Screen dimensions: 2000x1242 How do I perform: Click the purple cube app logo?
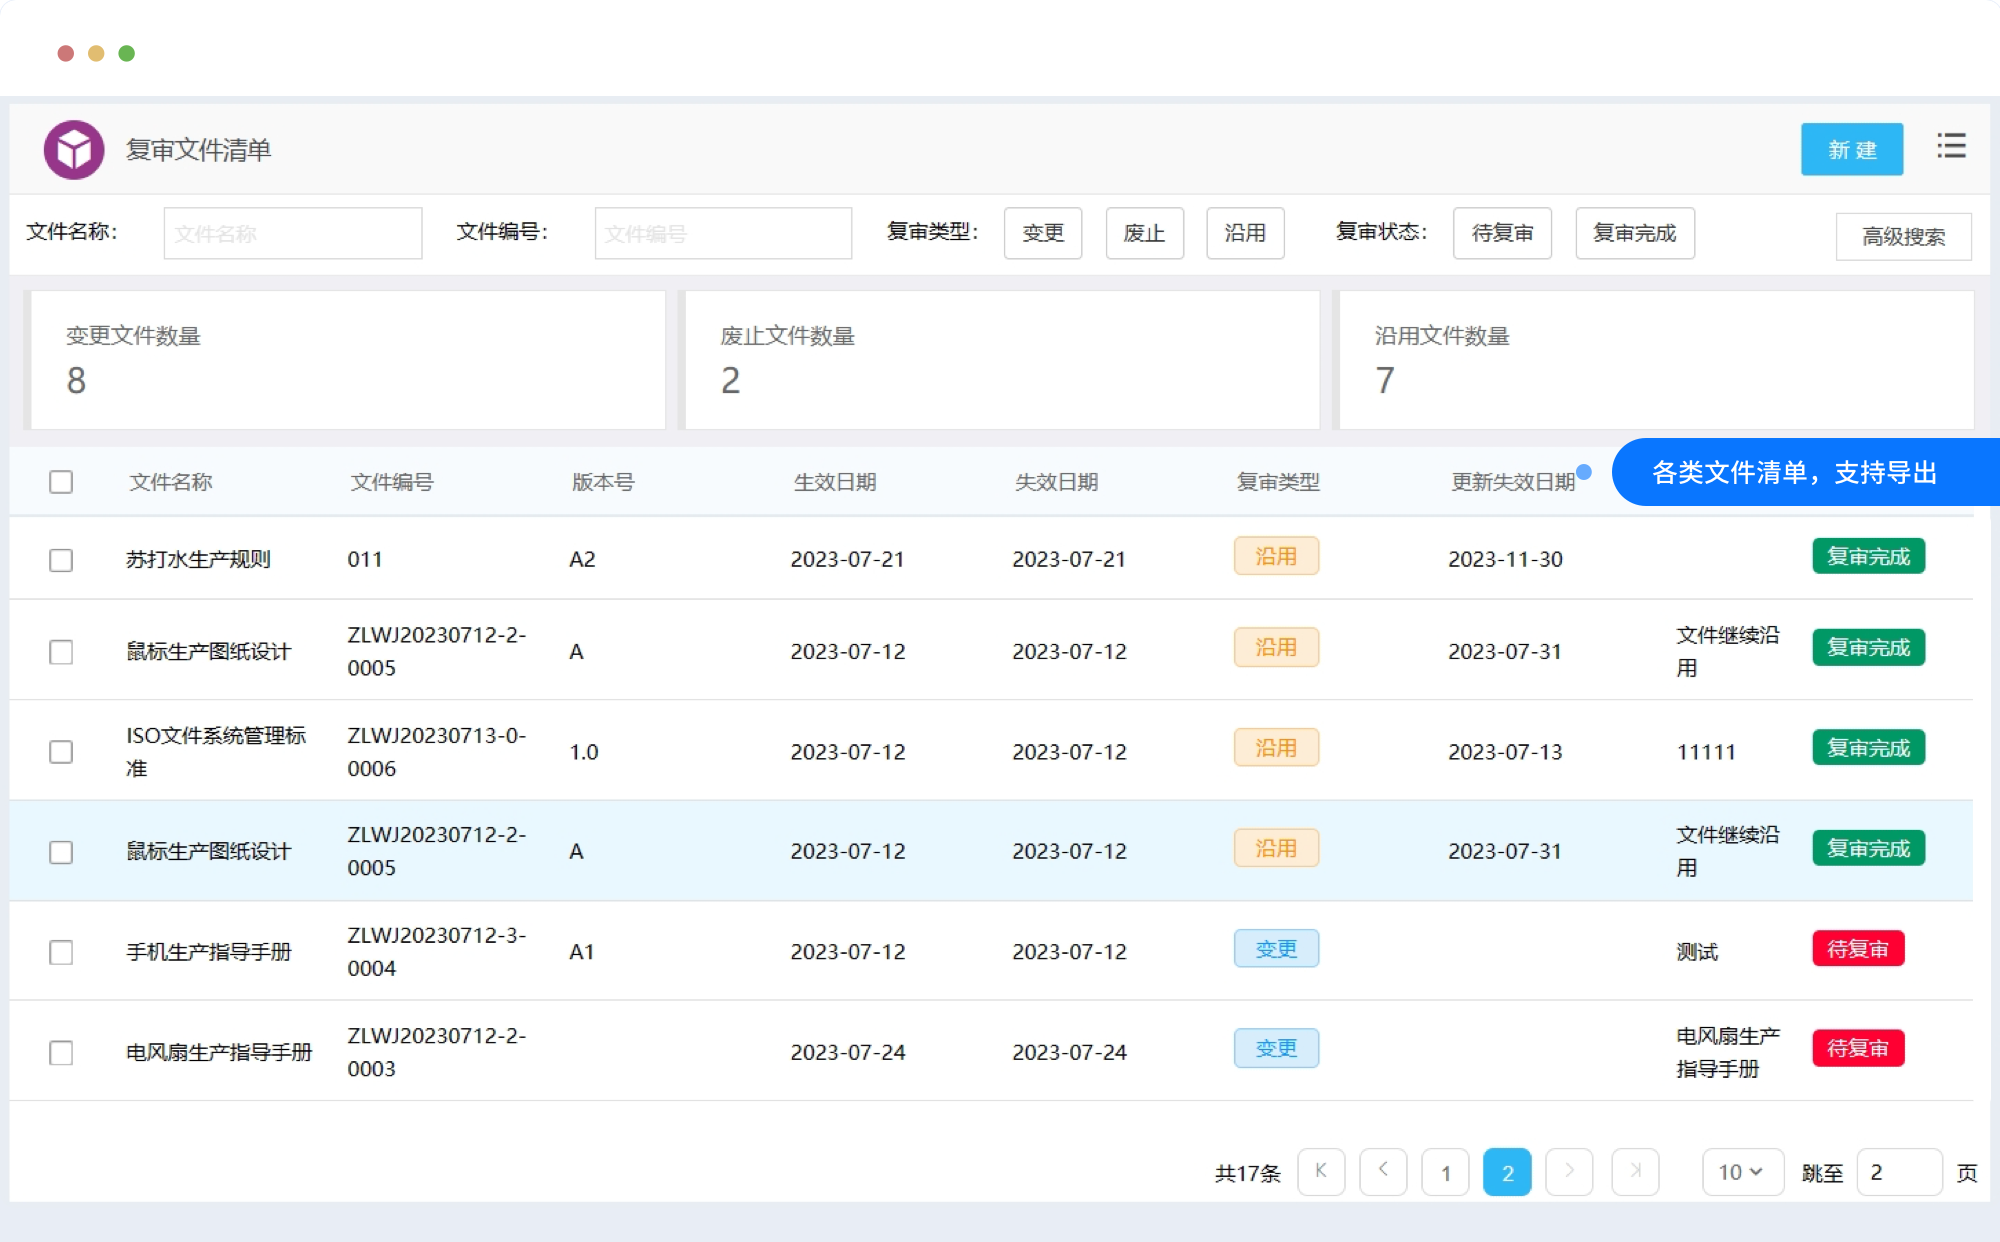coord(74,150)
